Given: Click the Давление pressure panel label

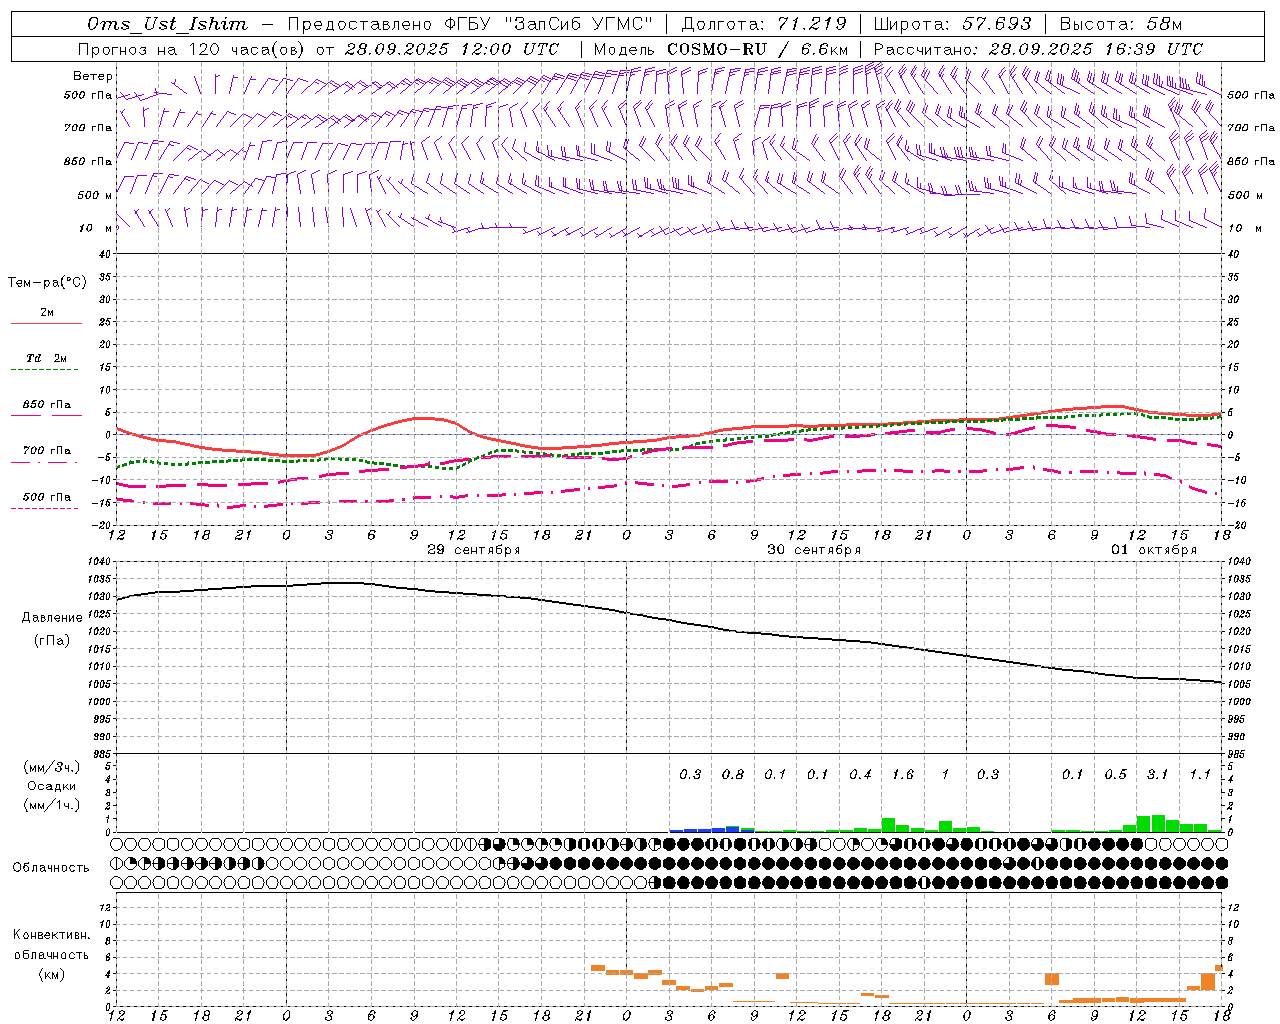Looking at the screenshot, I should [x=52, y=618].
